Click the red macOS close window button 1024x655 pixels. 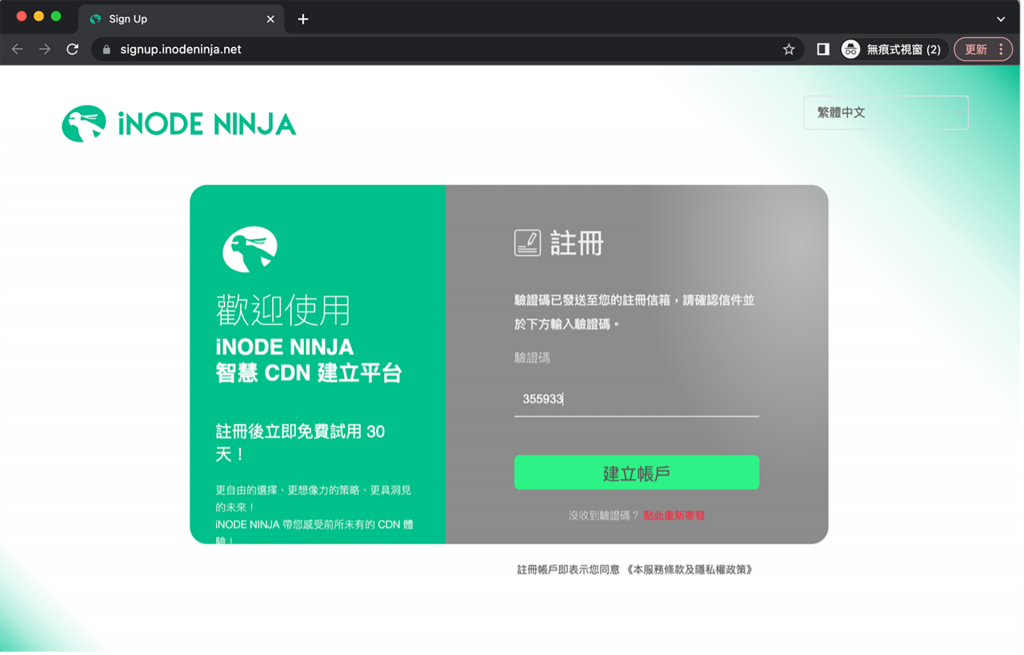tap(22, 16)
